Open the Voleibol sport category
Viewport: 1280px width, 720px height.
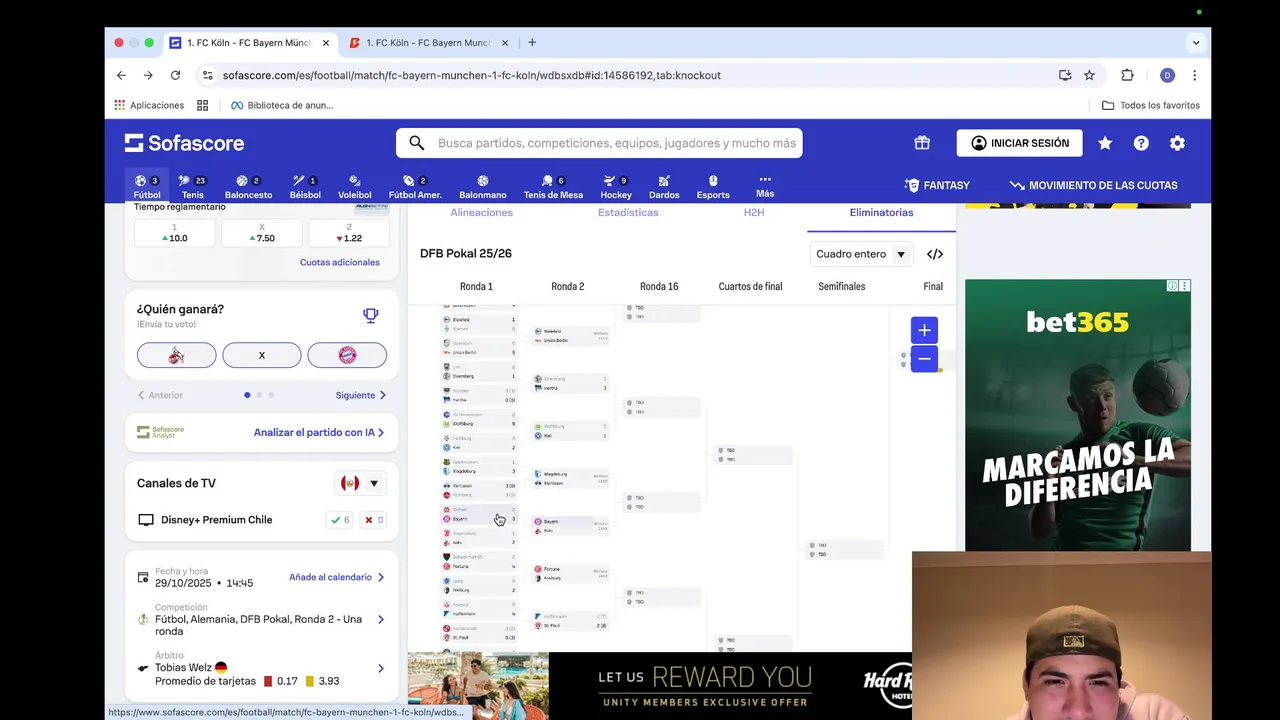[354, 187]
